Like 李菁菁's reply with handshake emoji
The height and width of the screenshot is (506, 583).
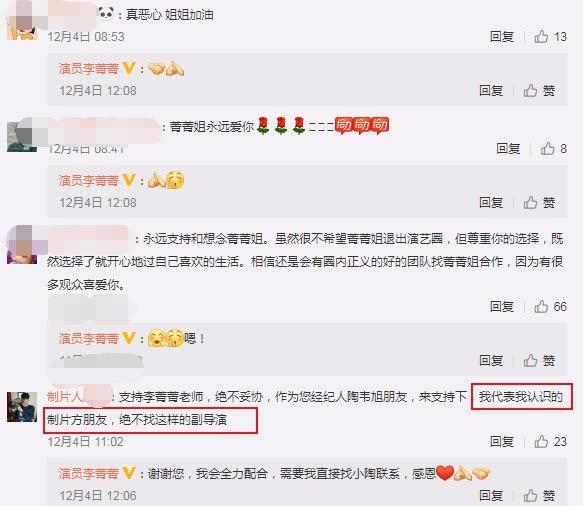pyautogui.click(x=539, y=90)
